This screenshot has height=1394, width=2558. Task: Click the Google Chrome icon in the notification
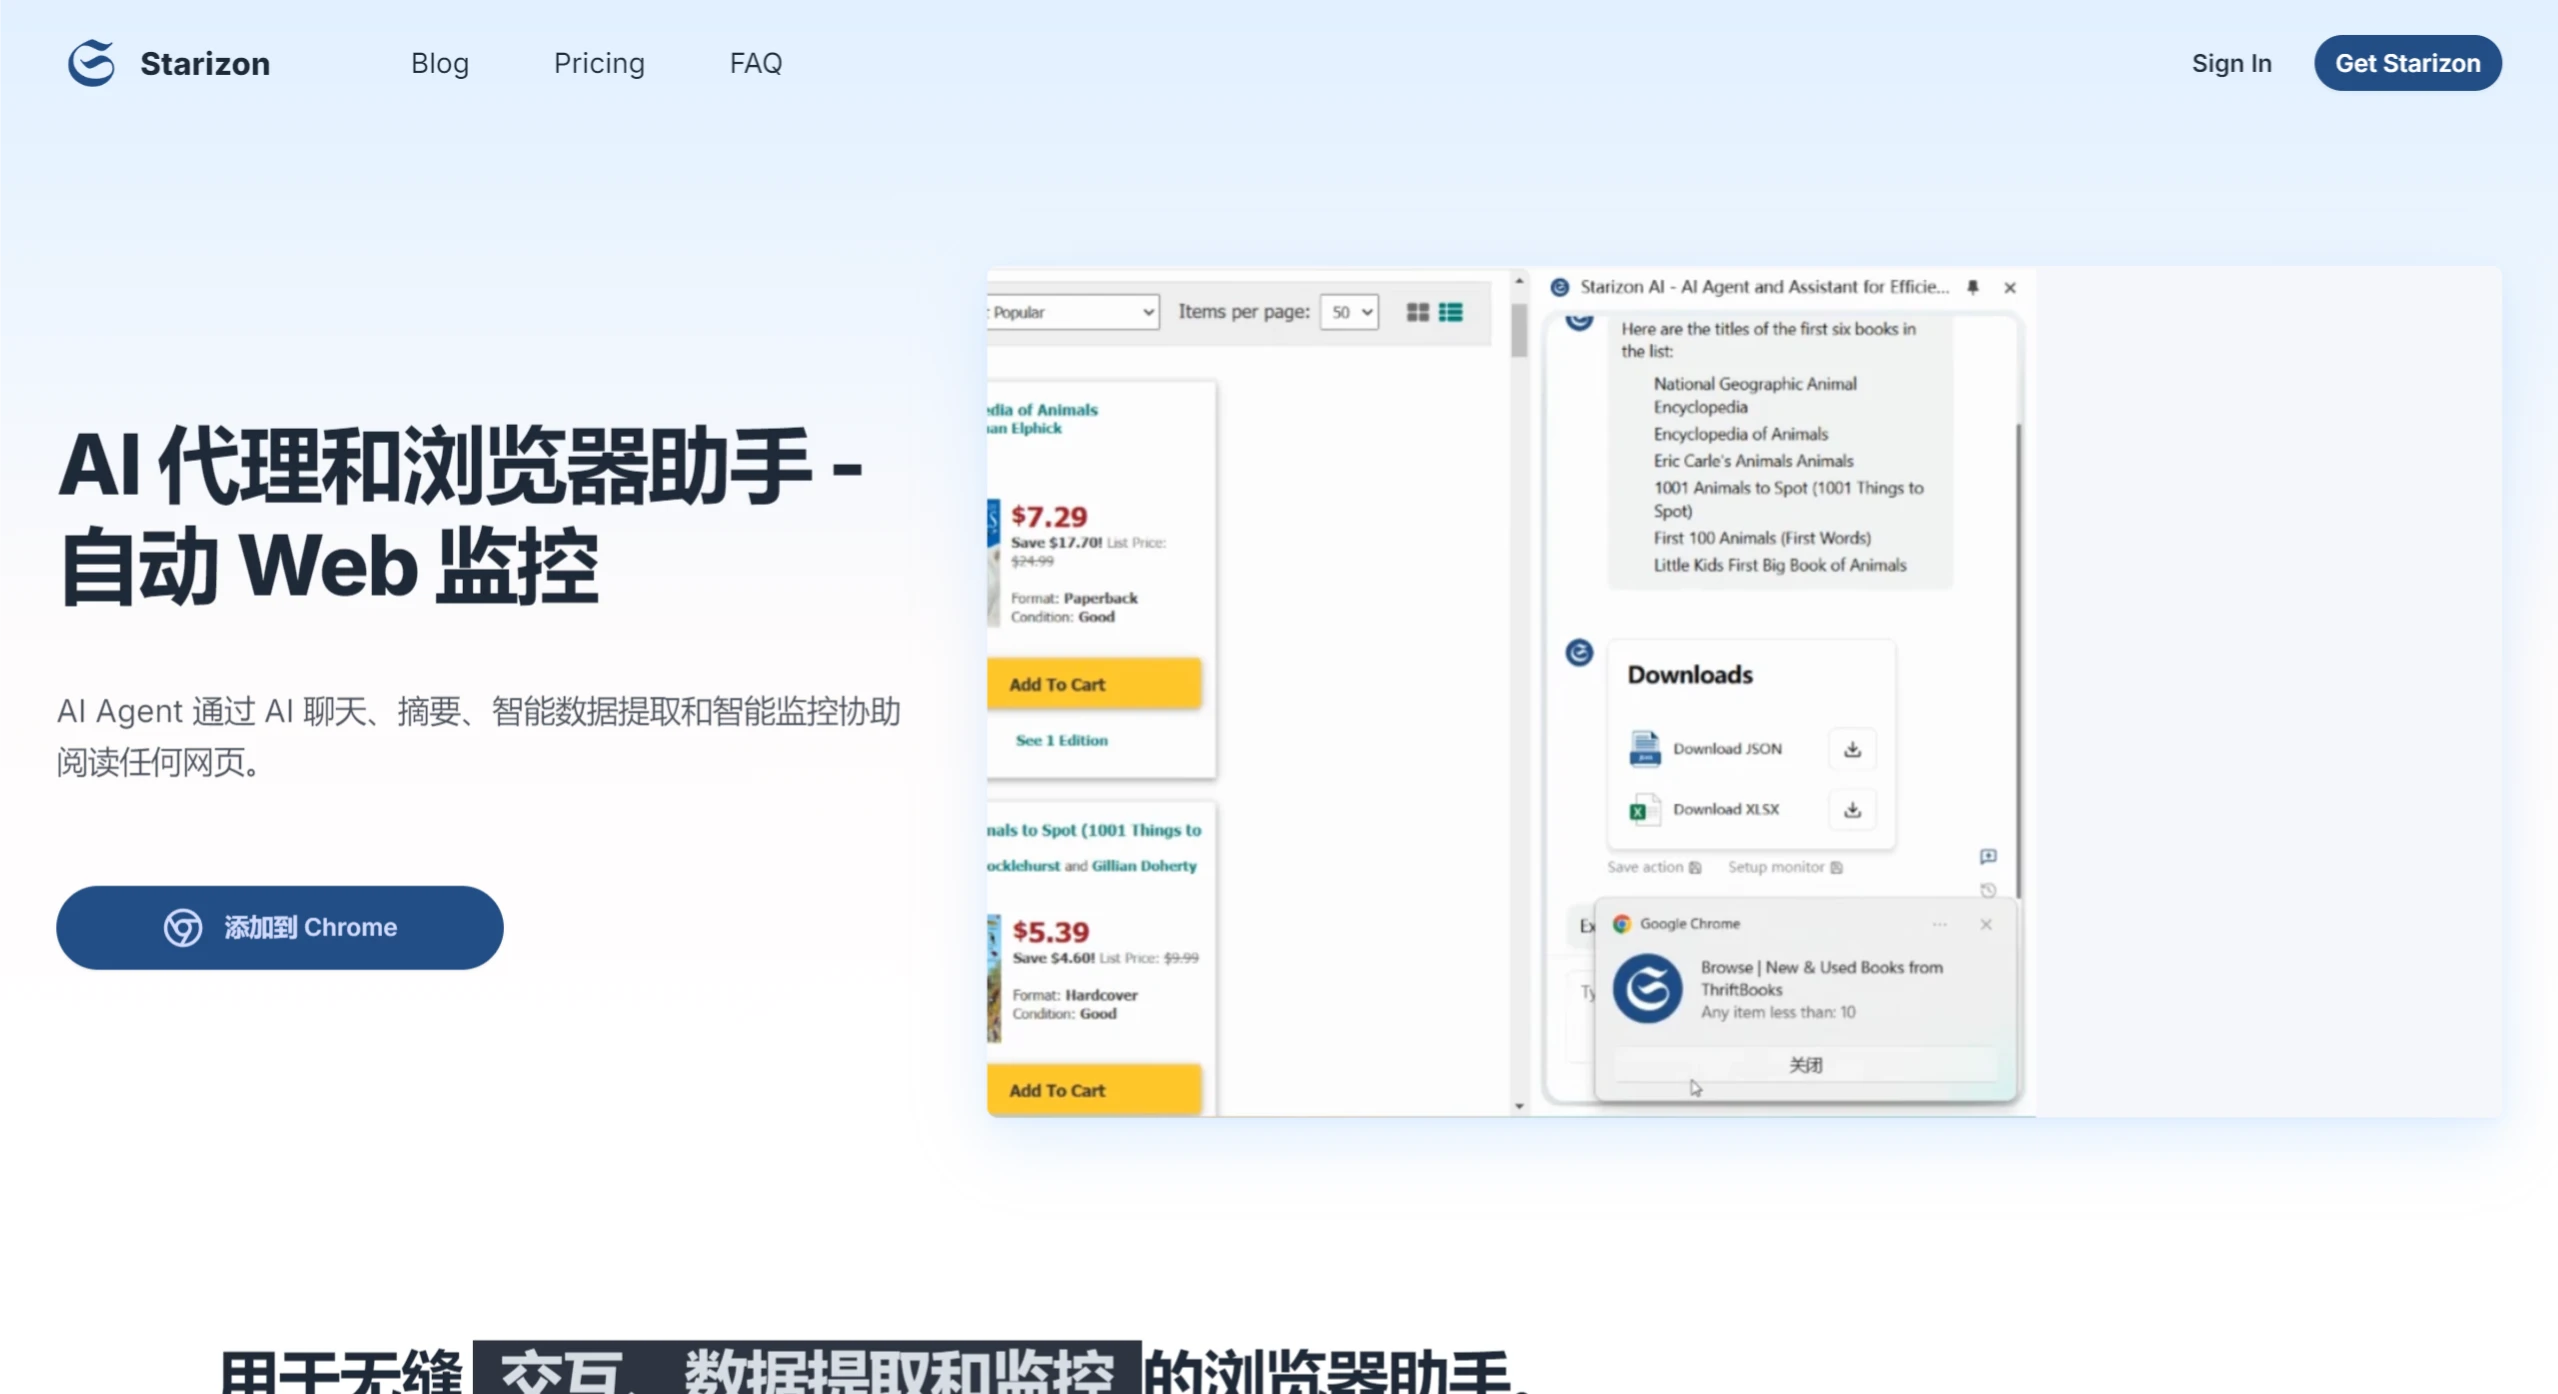[x=1620, y=923]
